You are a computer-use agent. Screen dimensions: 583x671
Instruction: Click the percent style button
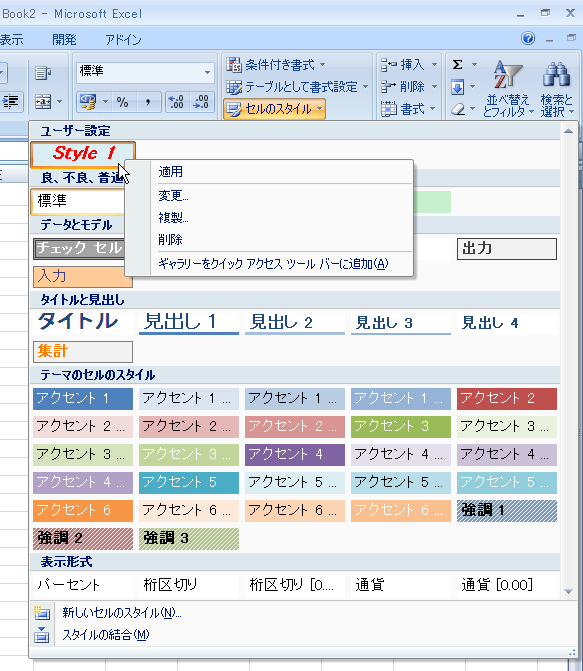pyautogui.click(x=123, y=102)
